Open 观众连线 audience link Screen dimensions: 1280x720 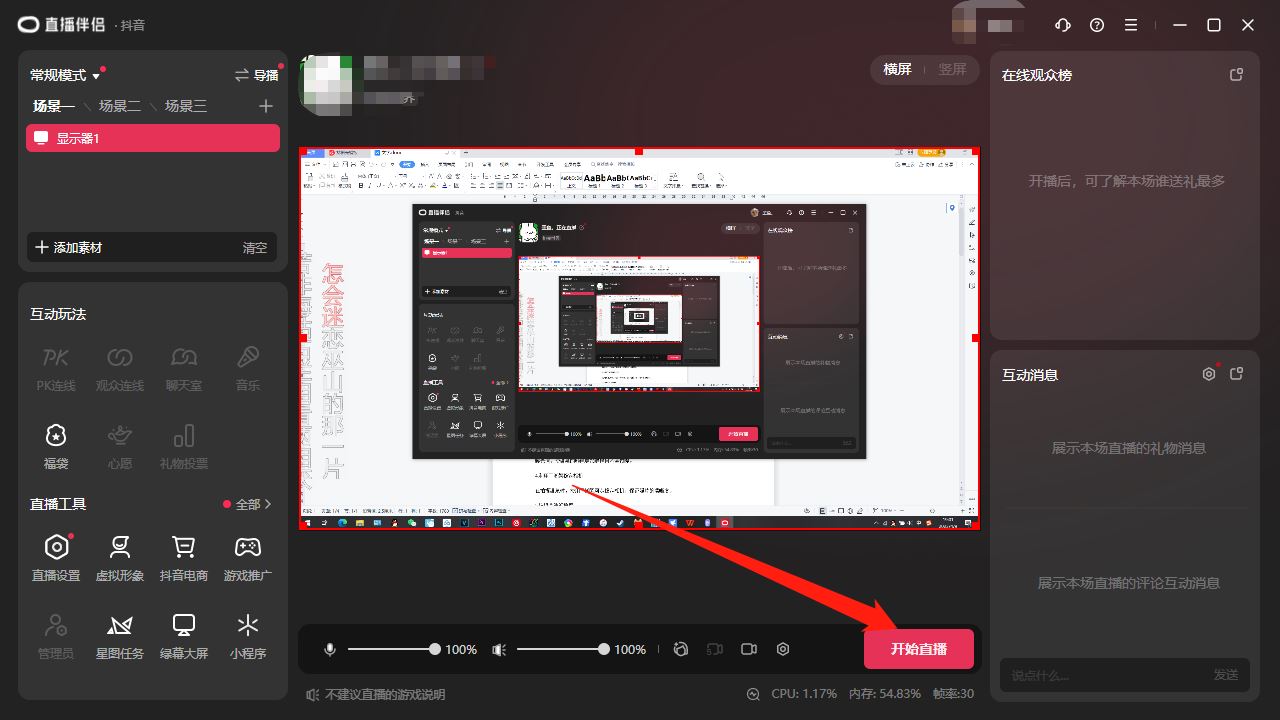coord(120,368)
